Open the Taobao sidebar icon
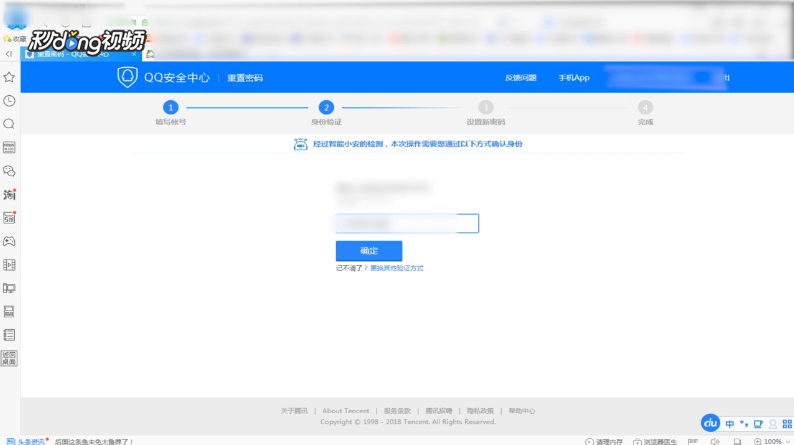Viewport: 794px width, 445px height. [9, 194]
